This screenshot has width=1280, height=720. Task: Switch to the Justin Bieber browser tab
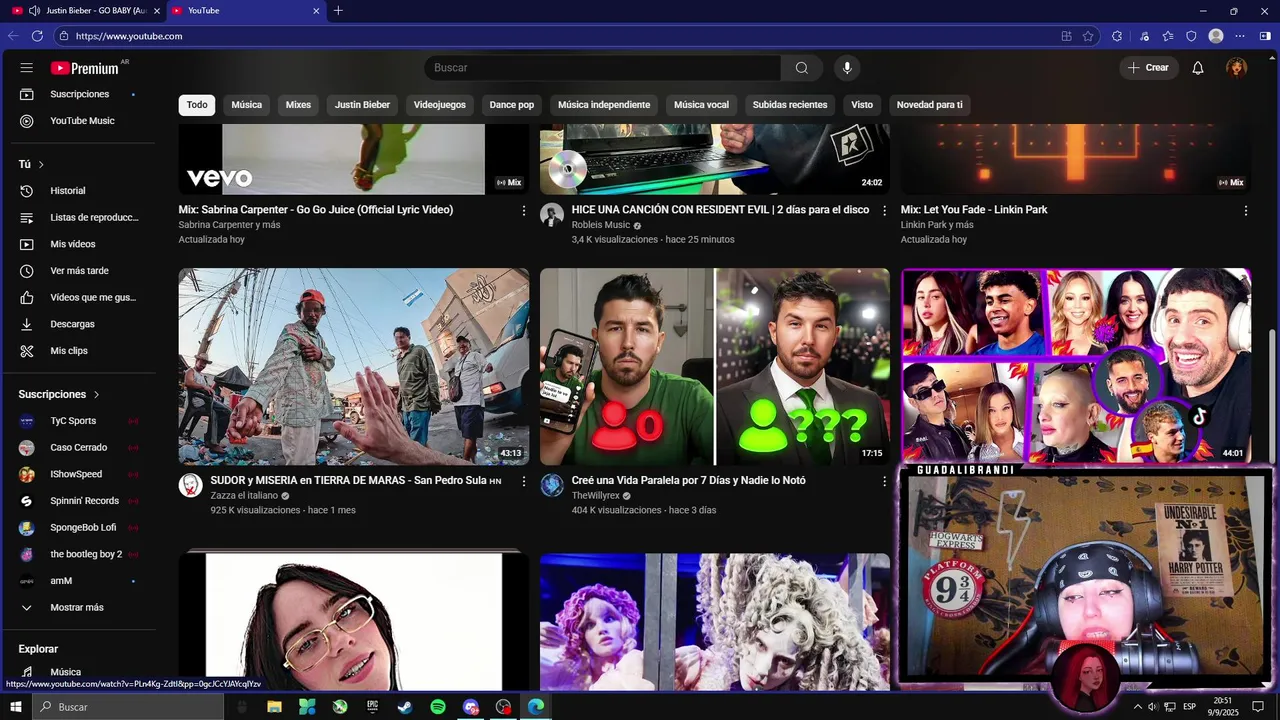click(86, 11)
